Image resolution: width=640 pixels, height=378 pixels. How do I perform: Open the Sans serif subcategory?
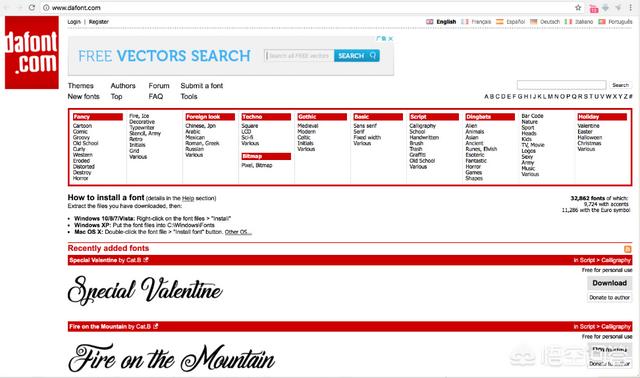pos(365,126)
